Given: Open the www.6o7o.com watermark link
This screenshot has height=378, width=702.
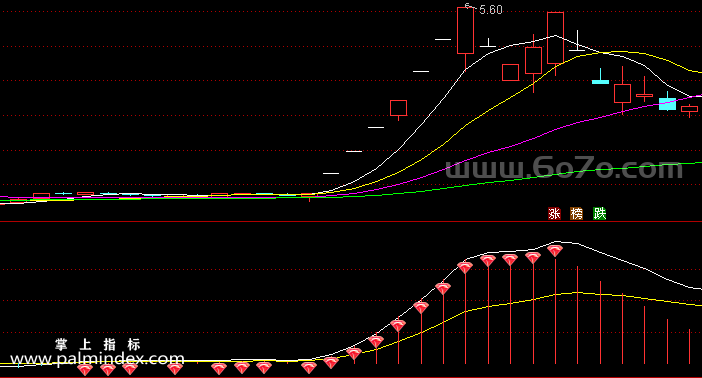Looking at the screenshot, I should (x=565, y=168).
